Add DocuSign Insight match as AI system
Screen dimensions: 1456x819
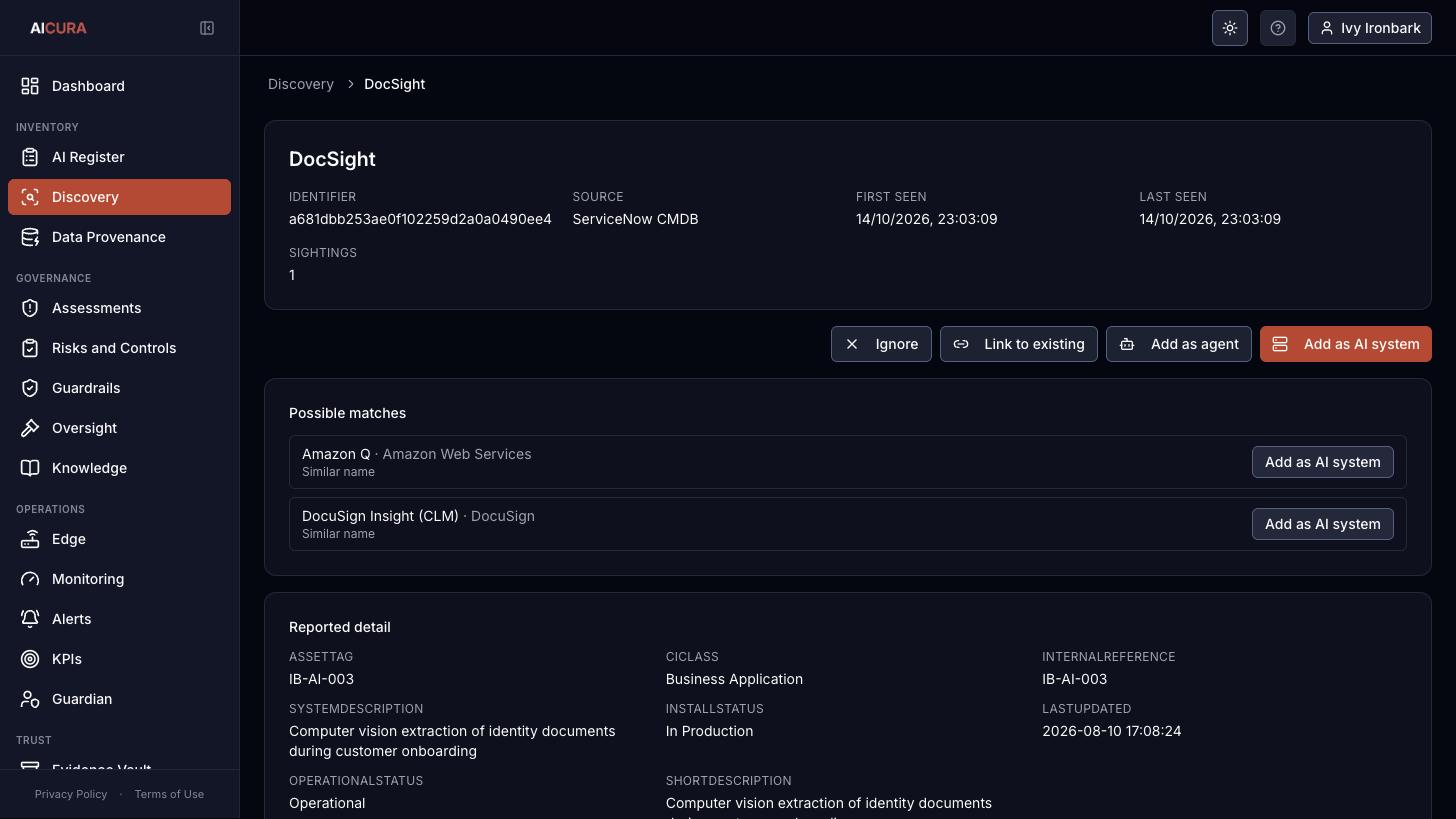point(1322,524)
